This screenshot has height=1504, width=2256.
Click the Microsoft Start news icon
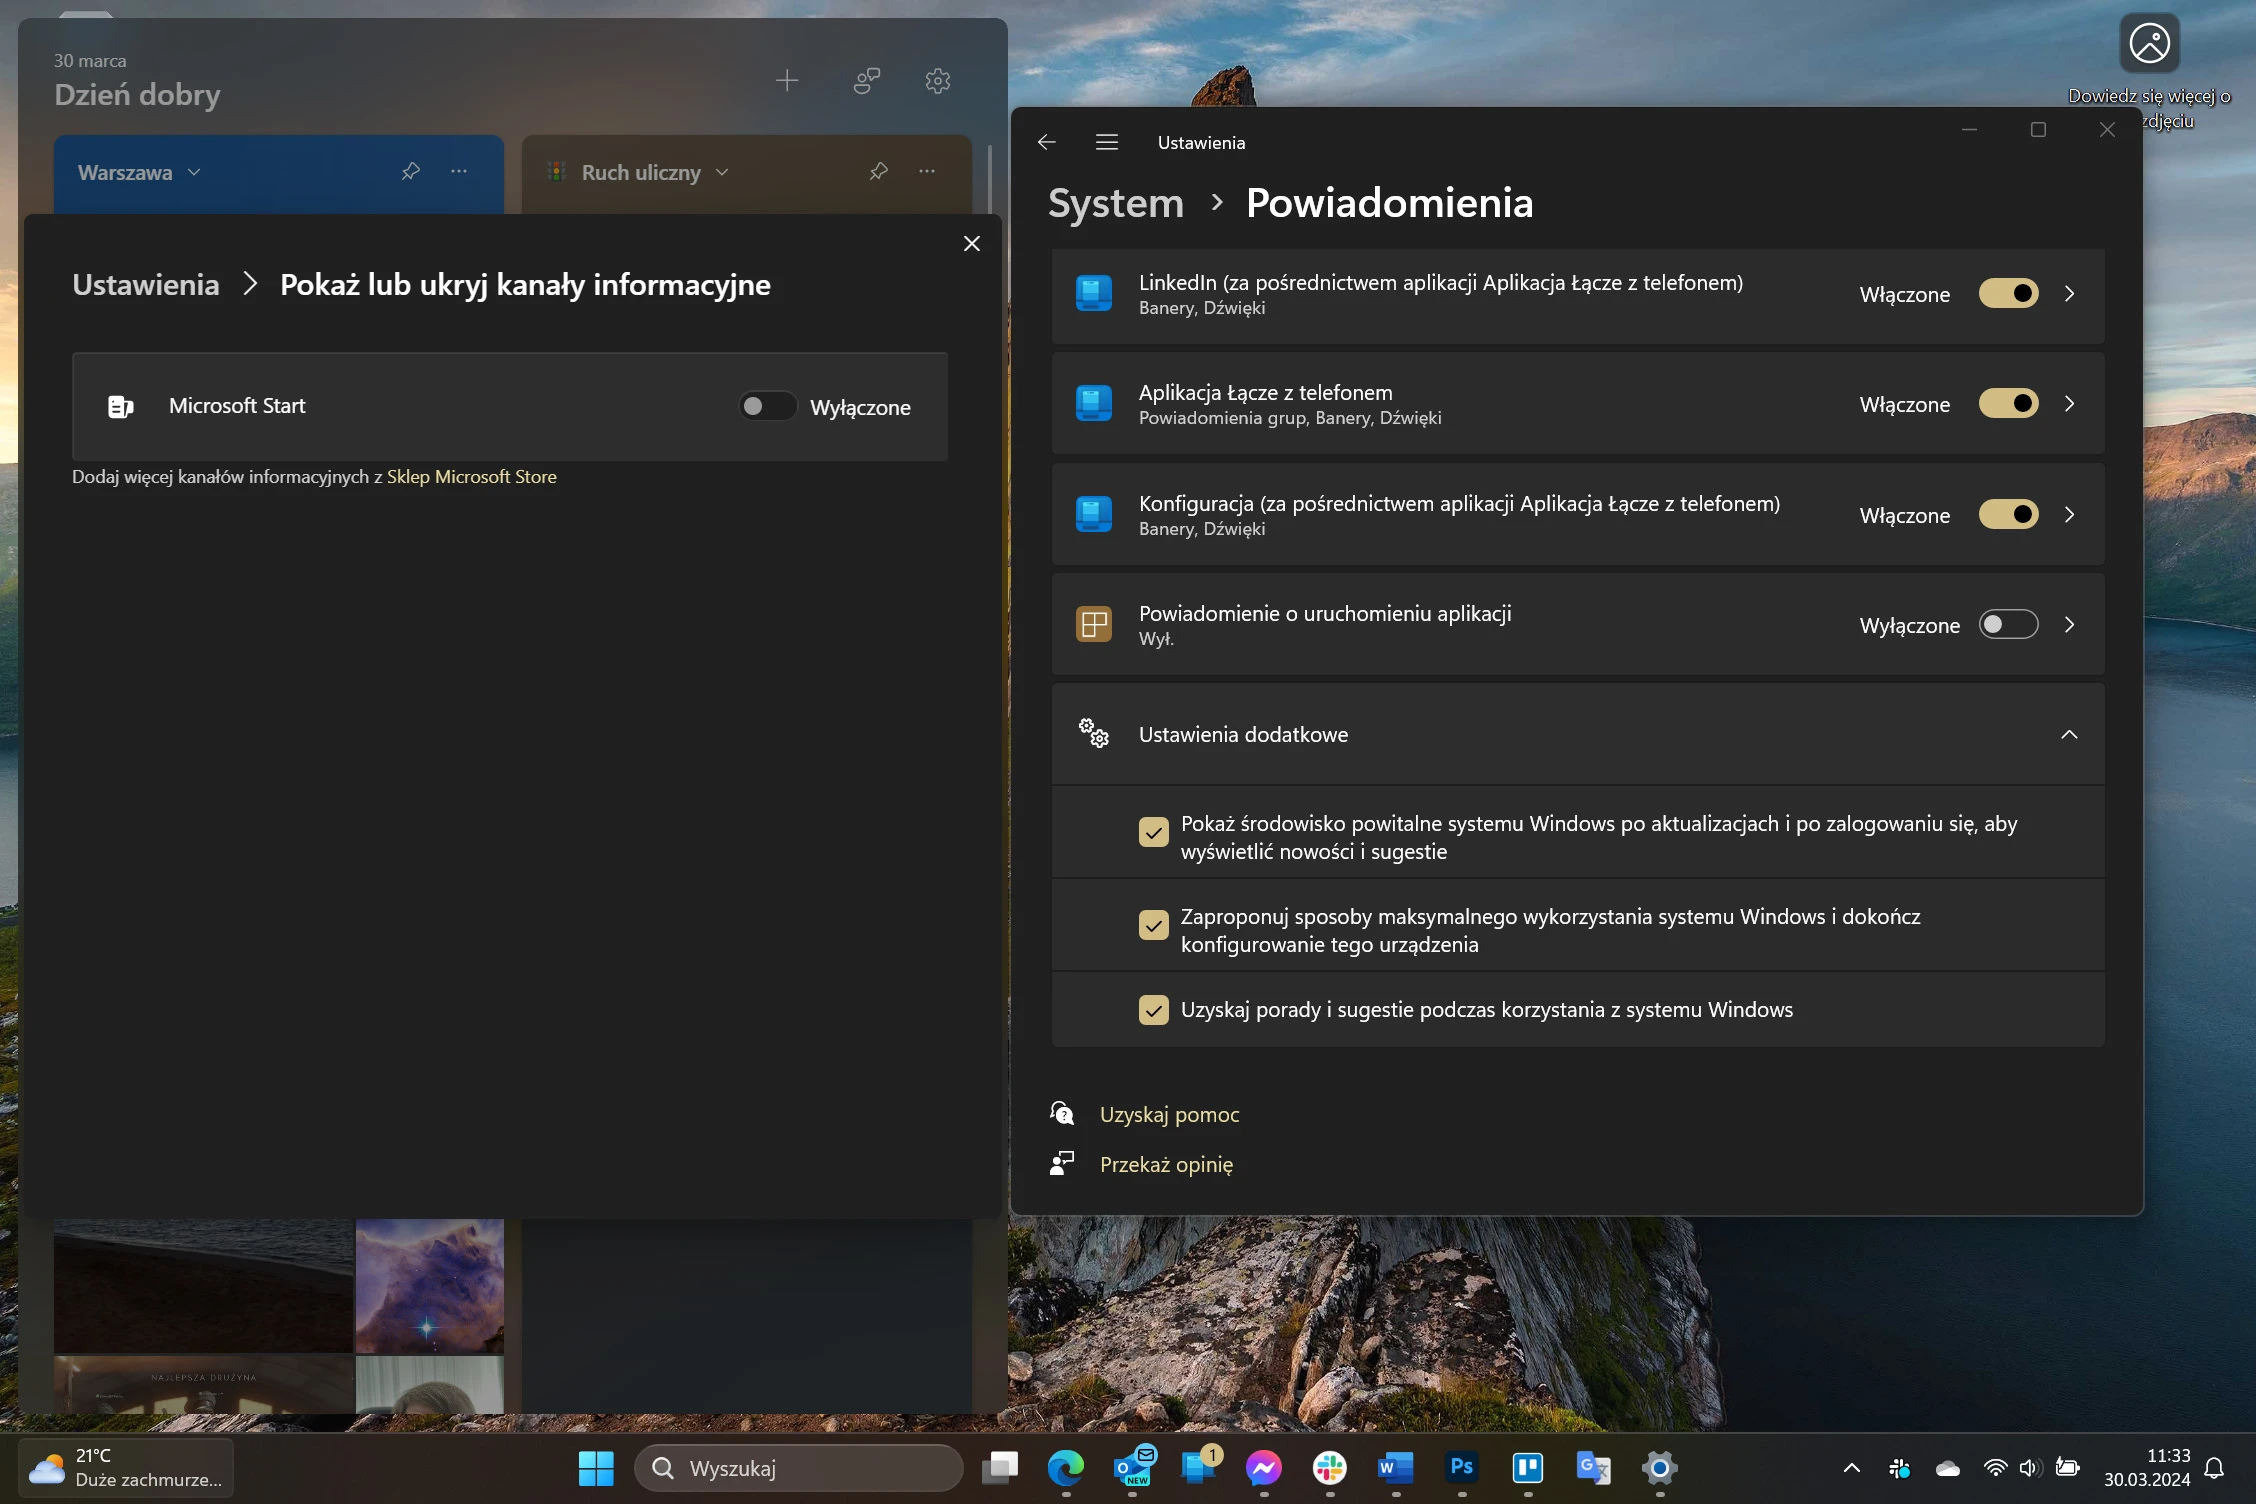tap(120, 407)
